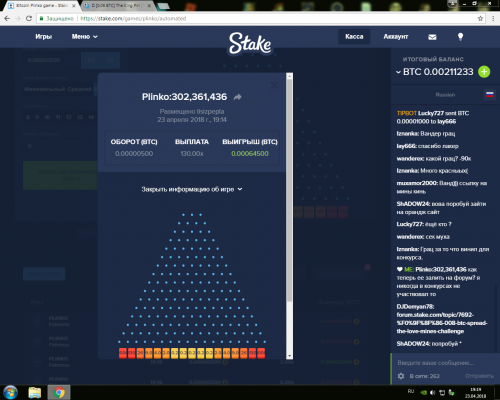
Task: Click the volume speaker tray icon
Action: (x=433, y=392)
